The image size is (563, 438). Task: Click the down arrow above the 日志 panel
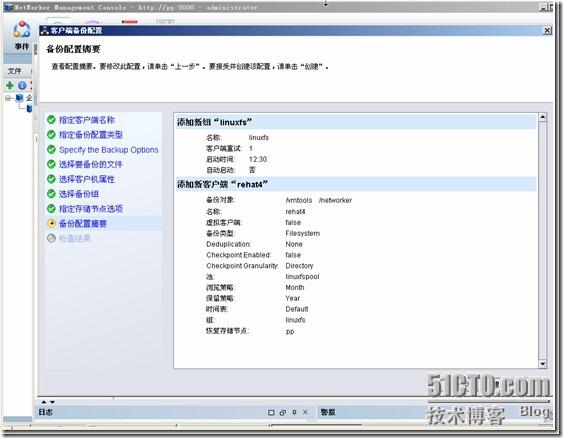coord(52,402)
